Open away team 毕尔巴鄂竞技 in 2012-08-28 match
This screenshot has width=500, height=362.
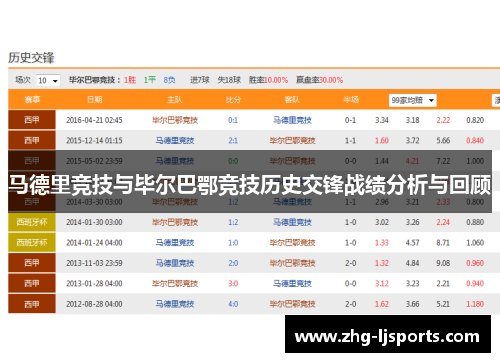click(292, 304)
